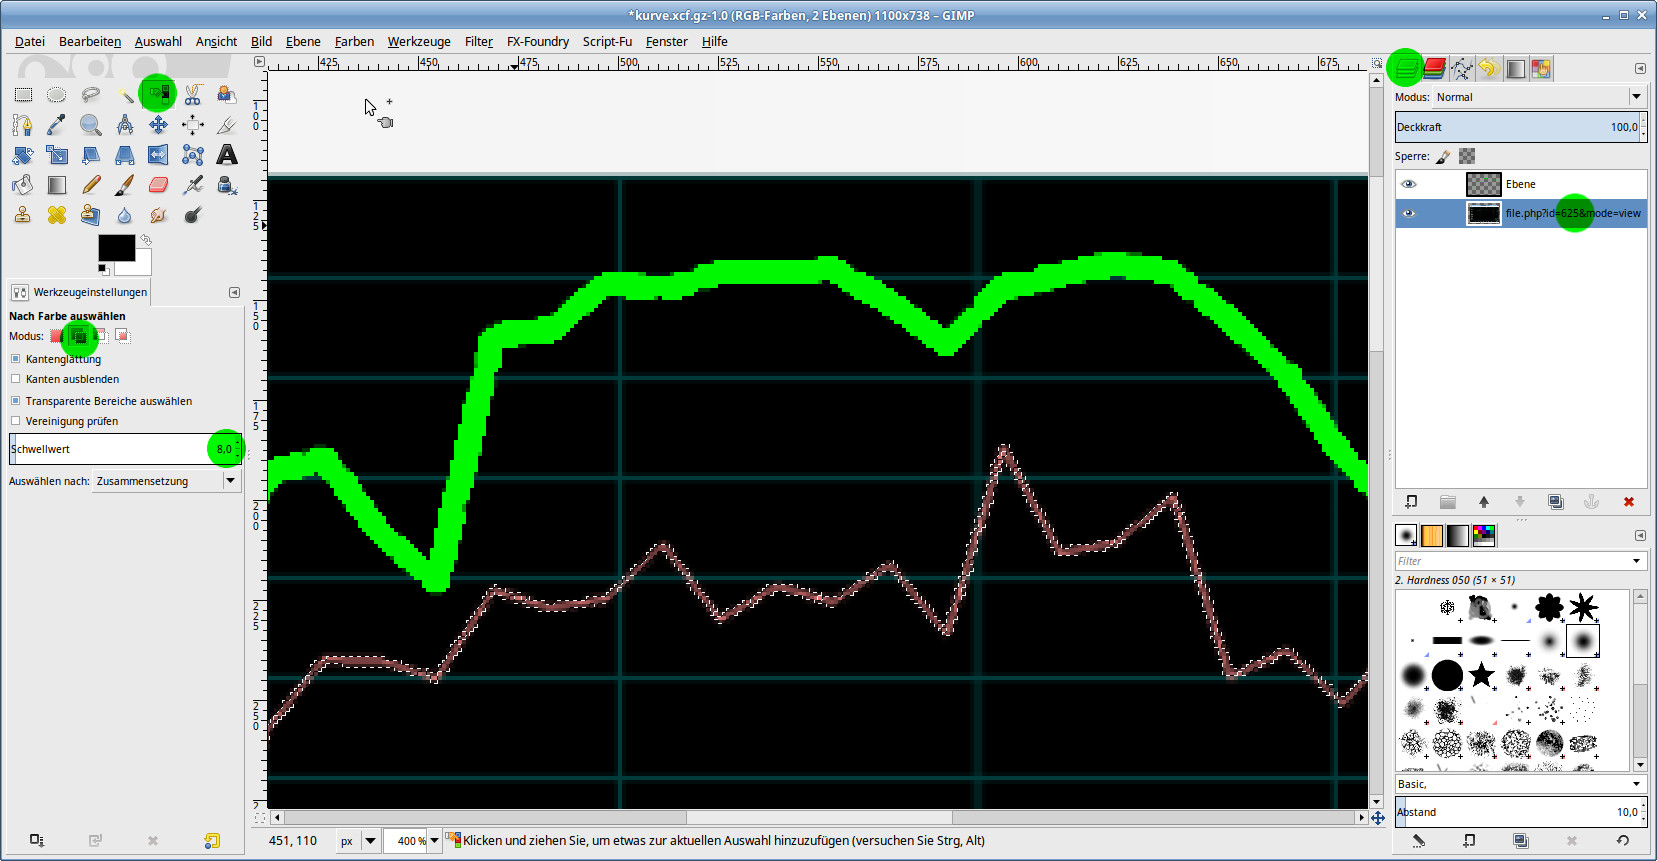Activate the Paths pen tool
The height and width of the screenshot is (861, 1657).
pyautogui.click(x=23, y=125)
